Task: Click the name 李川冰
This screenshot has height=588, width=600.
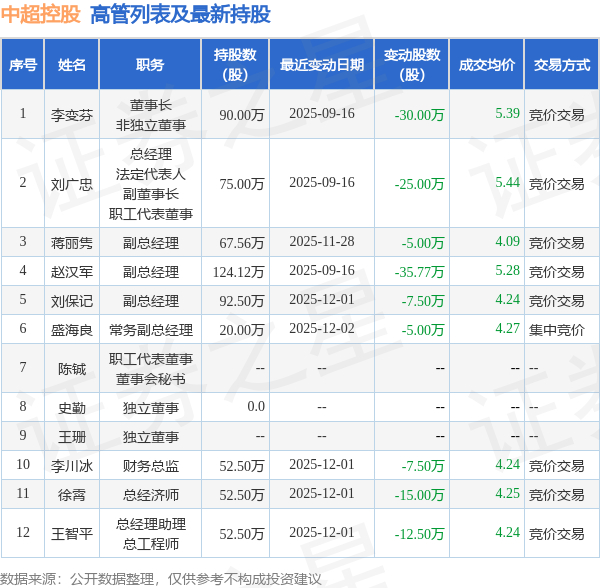Action: click(72, 466)
